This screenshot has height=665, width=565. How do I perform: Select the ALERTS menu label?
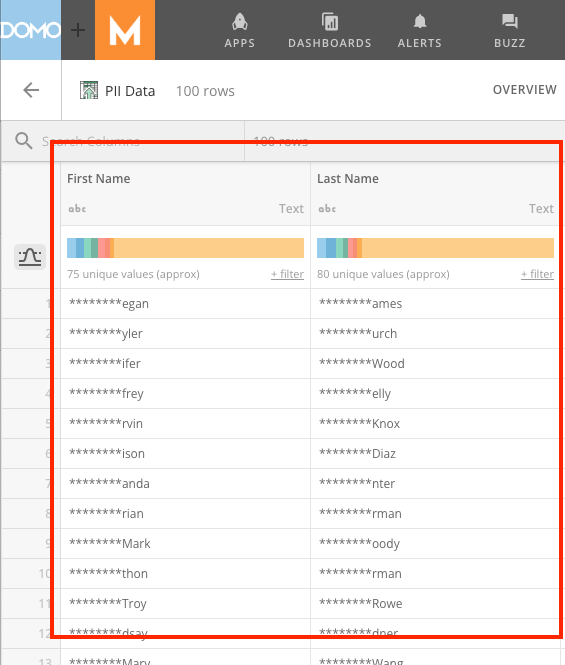click(420, 43)
